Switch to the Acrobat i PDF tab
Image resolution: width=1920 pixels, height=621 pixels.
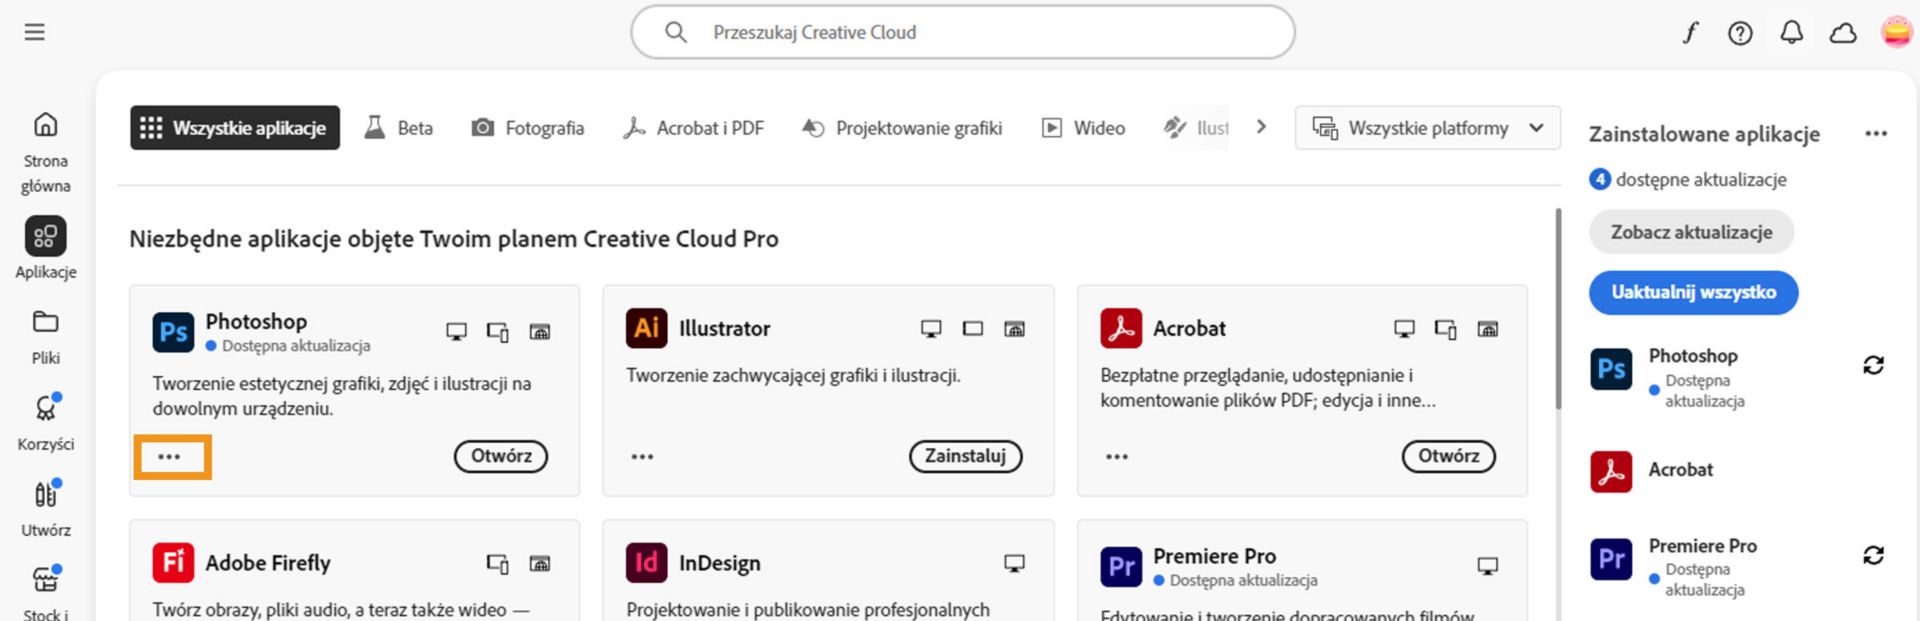click(693, 128)
